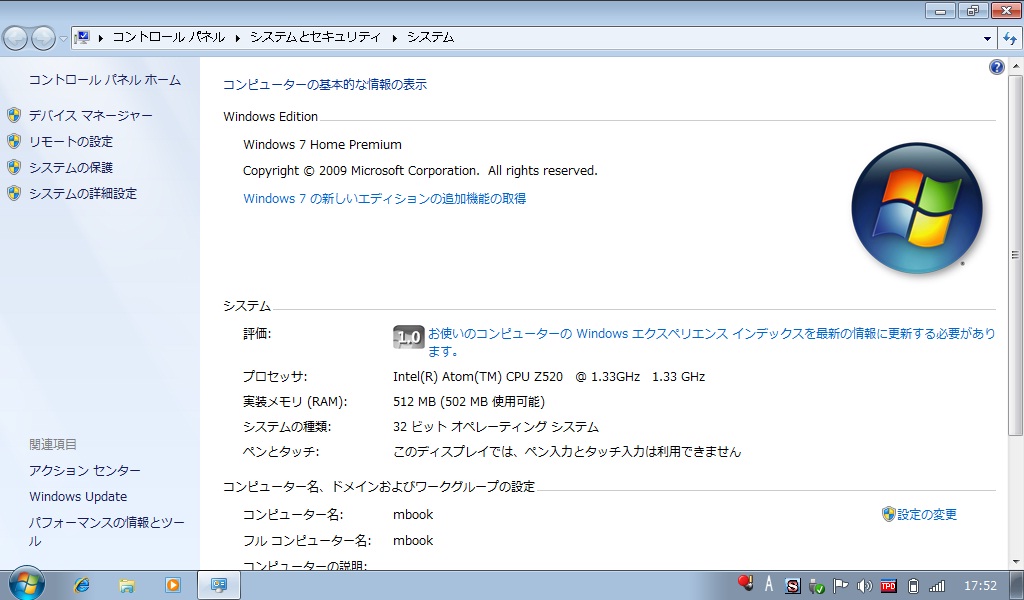
Task: Click Windows 7 の新しいエディションの追加機能の取得 link
Action: (x=385, y=198)
